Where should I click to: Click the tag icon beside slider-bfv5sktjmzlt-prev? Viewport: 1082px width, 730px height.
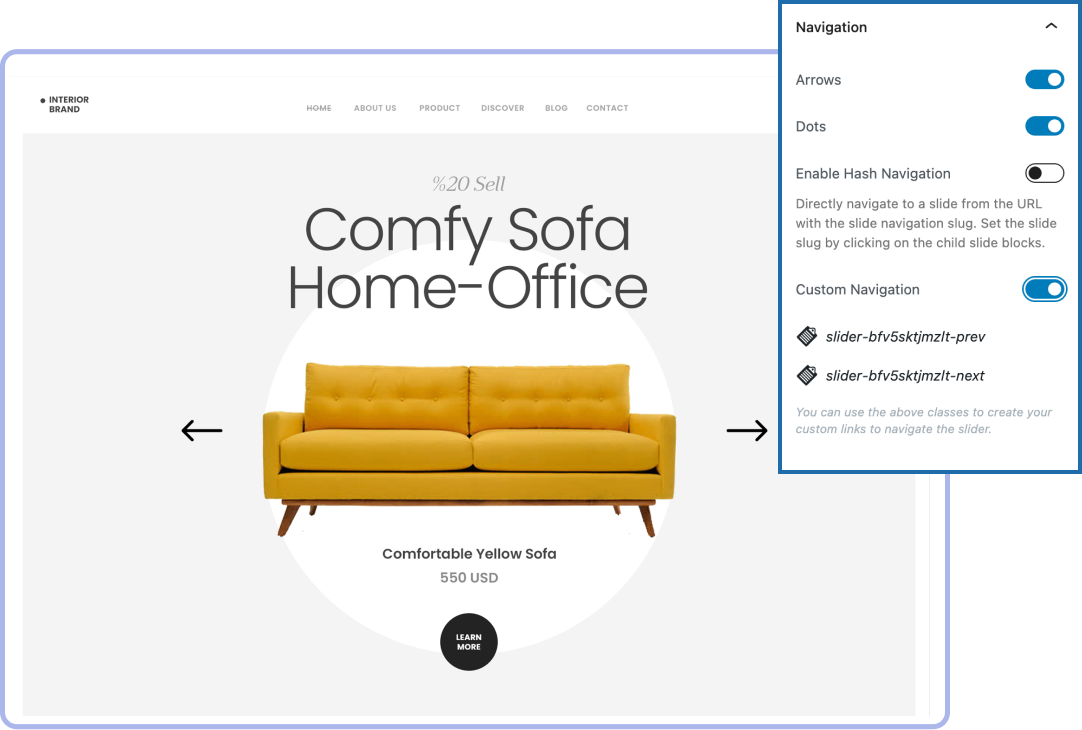click(807, 336)
